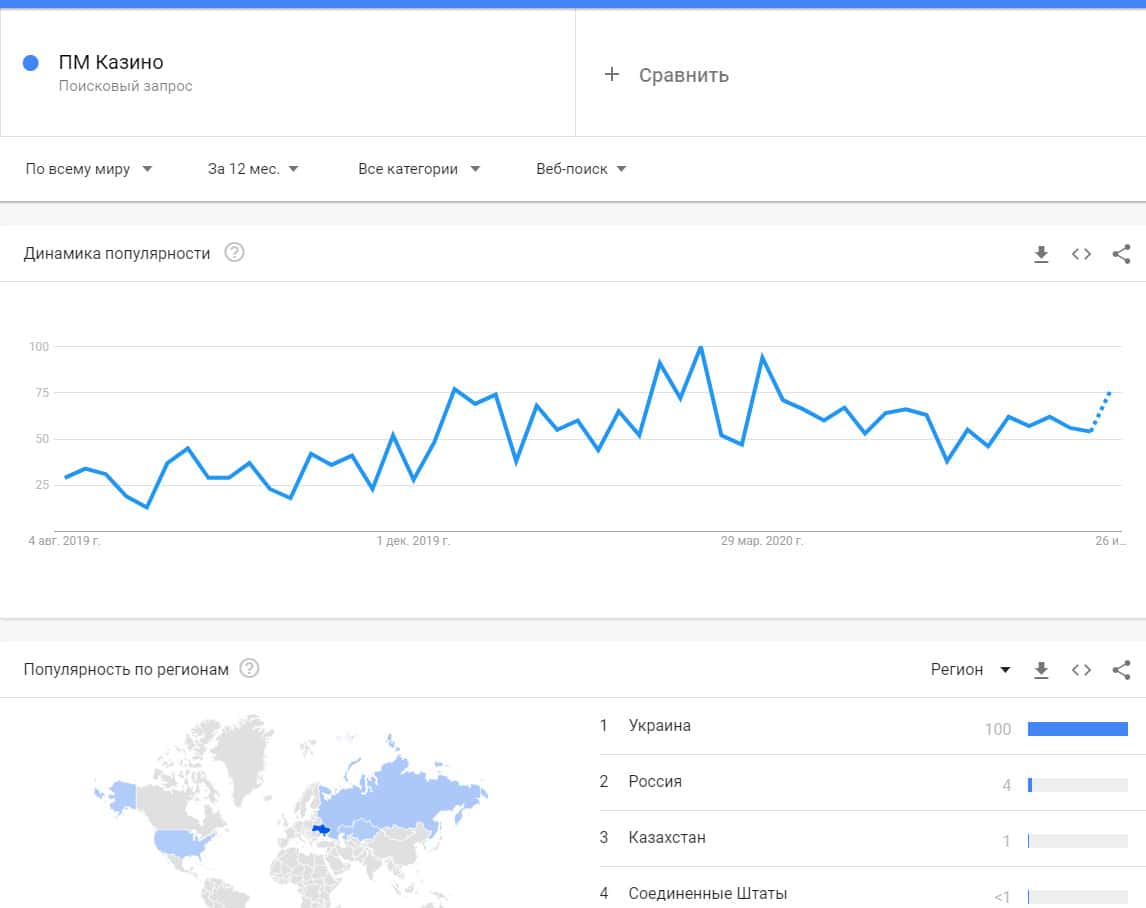Expand the За 12 мес. time range dropdown

(253, 169)
